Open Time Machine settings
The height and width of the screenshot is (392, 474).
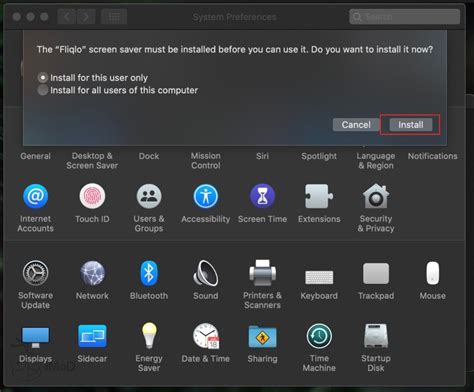coord(319,336)
